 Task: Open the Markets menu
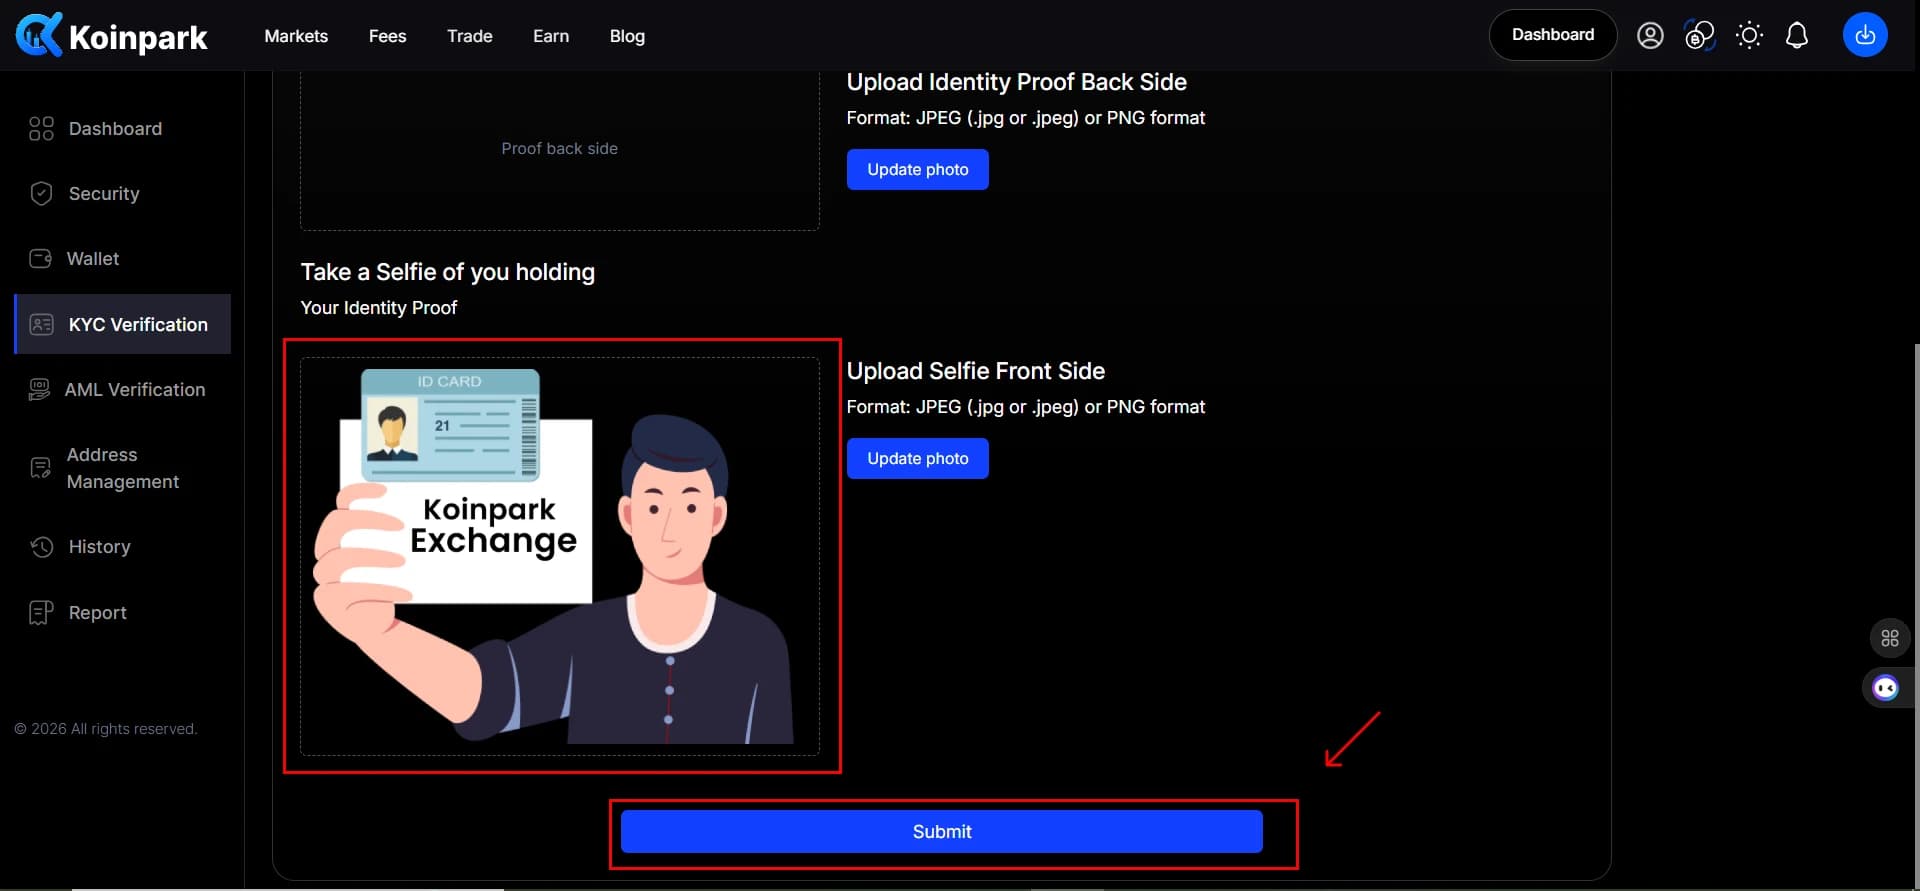coord(296,36)
